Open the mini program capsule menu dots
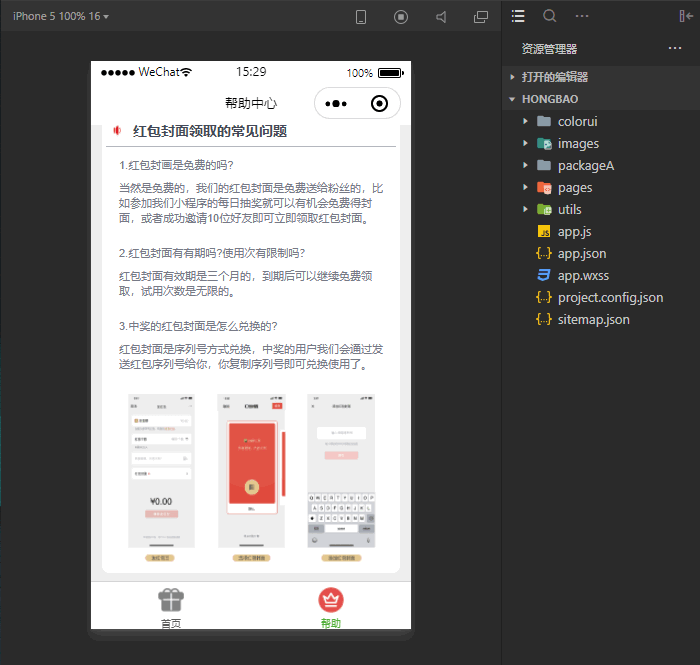Image resolution: width=700 pixels, height=665 pixels. (x=336, y=104)
